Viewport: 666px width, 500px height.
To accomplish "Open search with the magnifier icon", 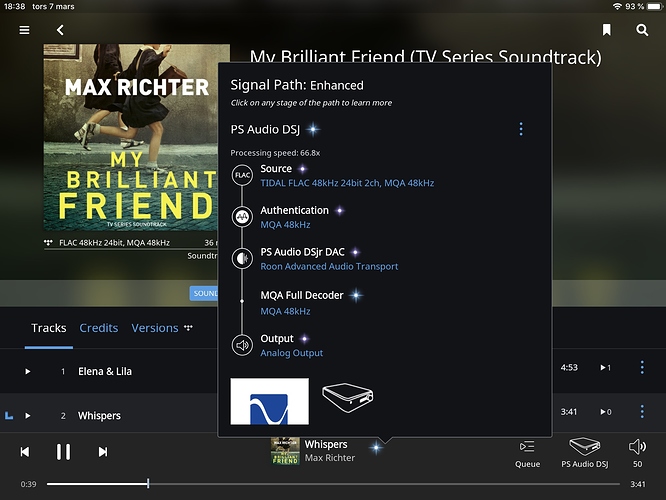I will (642, 30).
